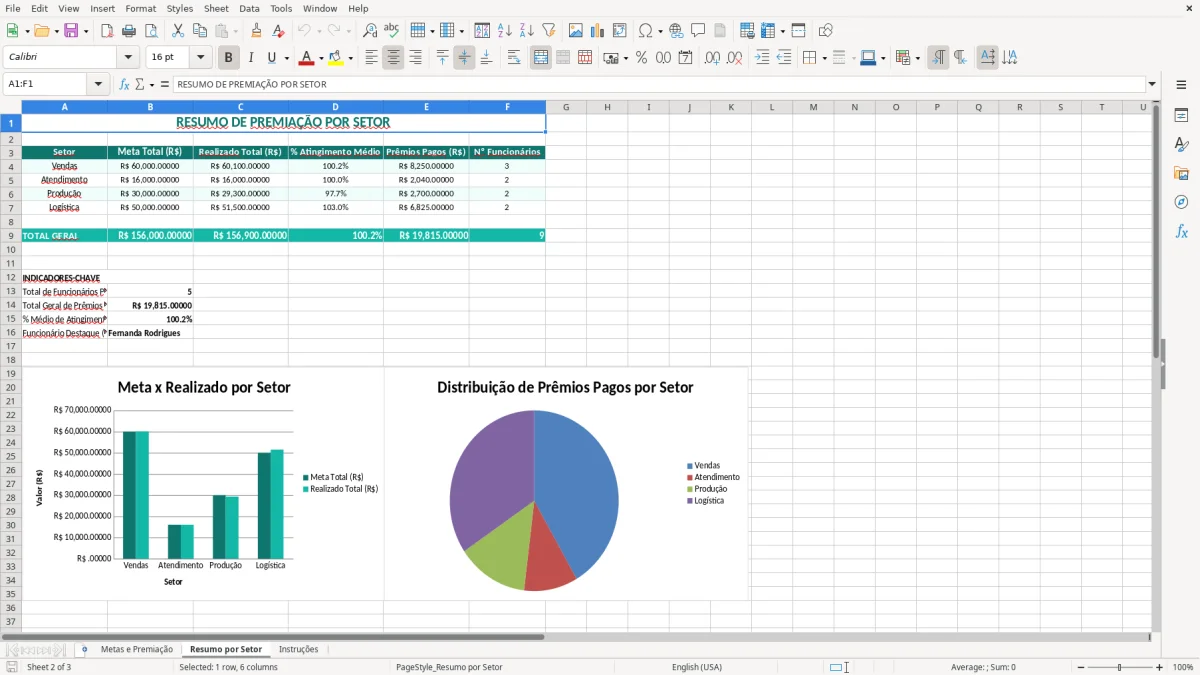Screen dimensions: 1200x675
Task: Click the Select Function sigma button
Action: [140, 85]
